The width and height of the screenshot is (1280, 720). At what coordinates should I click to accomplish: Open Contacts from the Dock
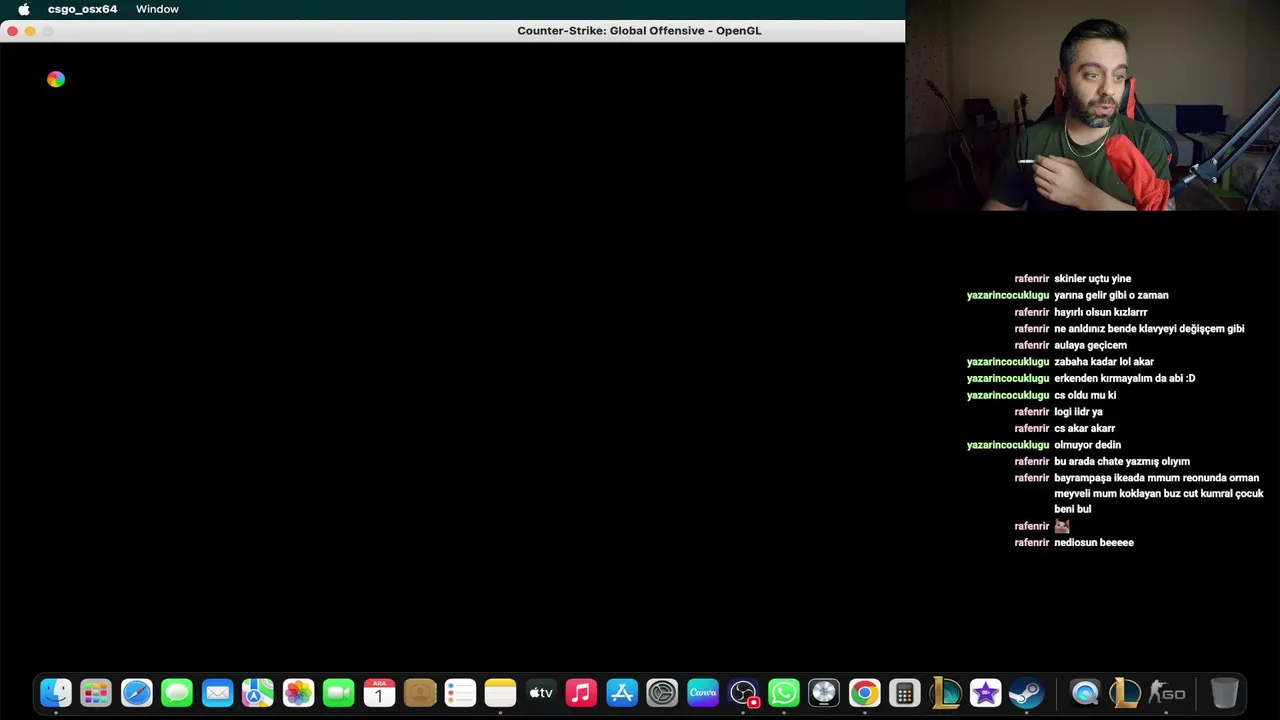tap(420, 693)
